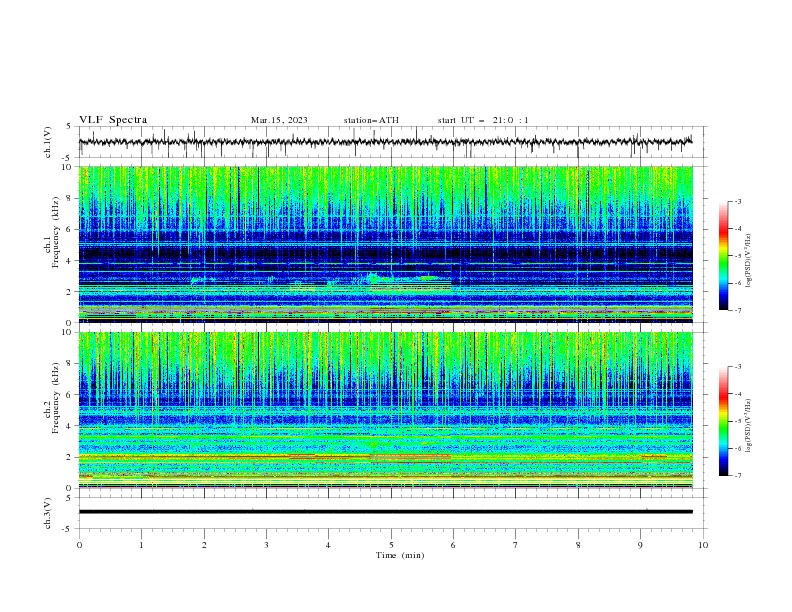Viewport: 792px width, 612px height.
Task: Click the time axis tick '5'
Action: [x=391, y=545]
